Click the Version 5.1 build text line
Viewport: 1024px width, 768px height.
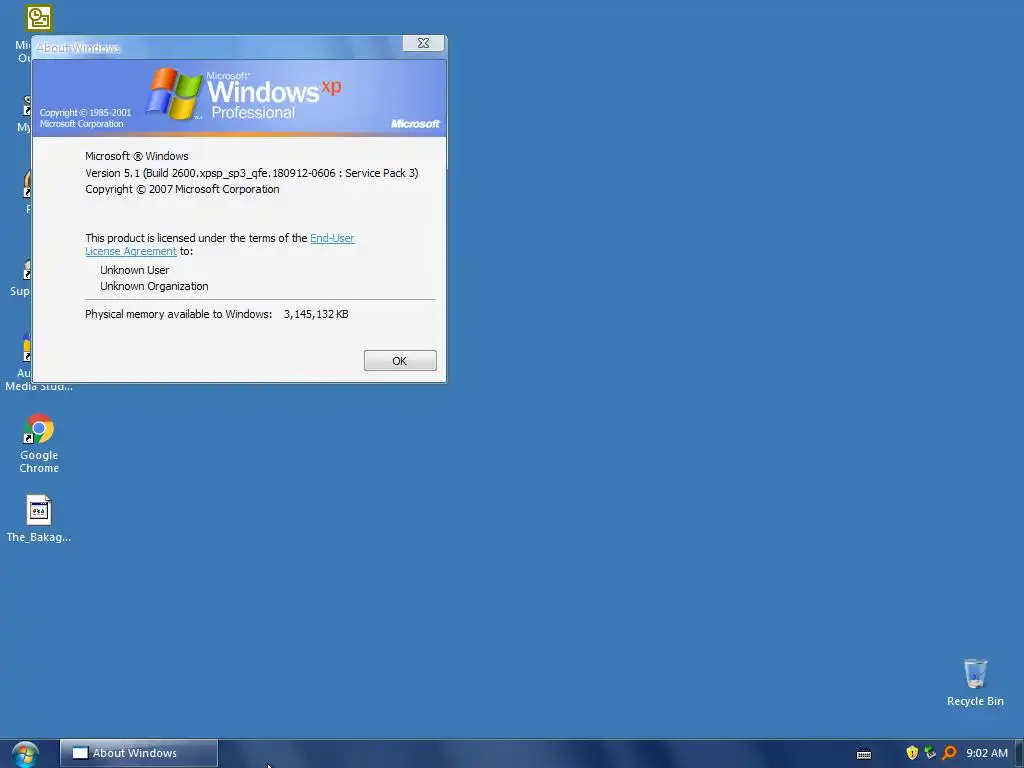(x=251, y=173)
